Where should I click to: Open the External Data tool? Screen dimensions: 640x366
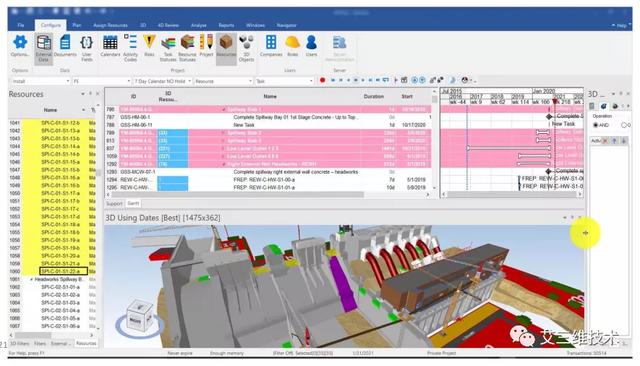[43, 48]
